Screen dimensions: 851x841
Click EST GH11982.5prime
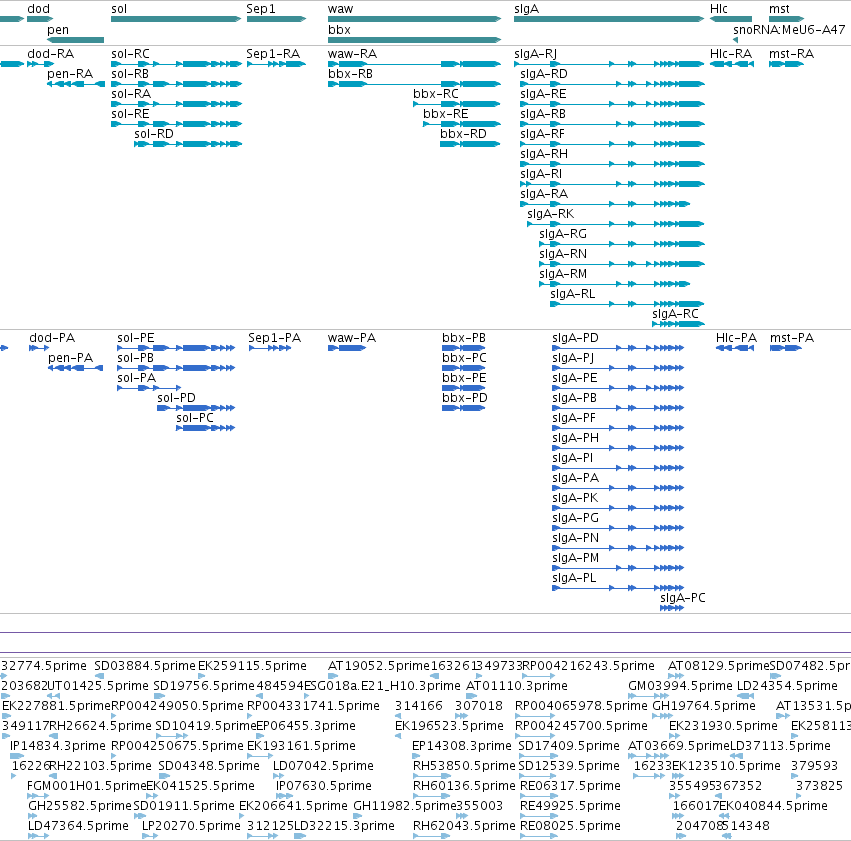(x=405, y=806)
